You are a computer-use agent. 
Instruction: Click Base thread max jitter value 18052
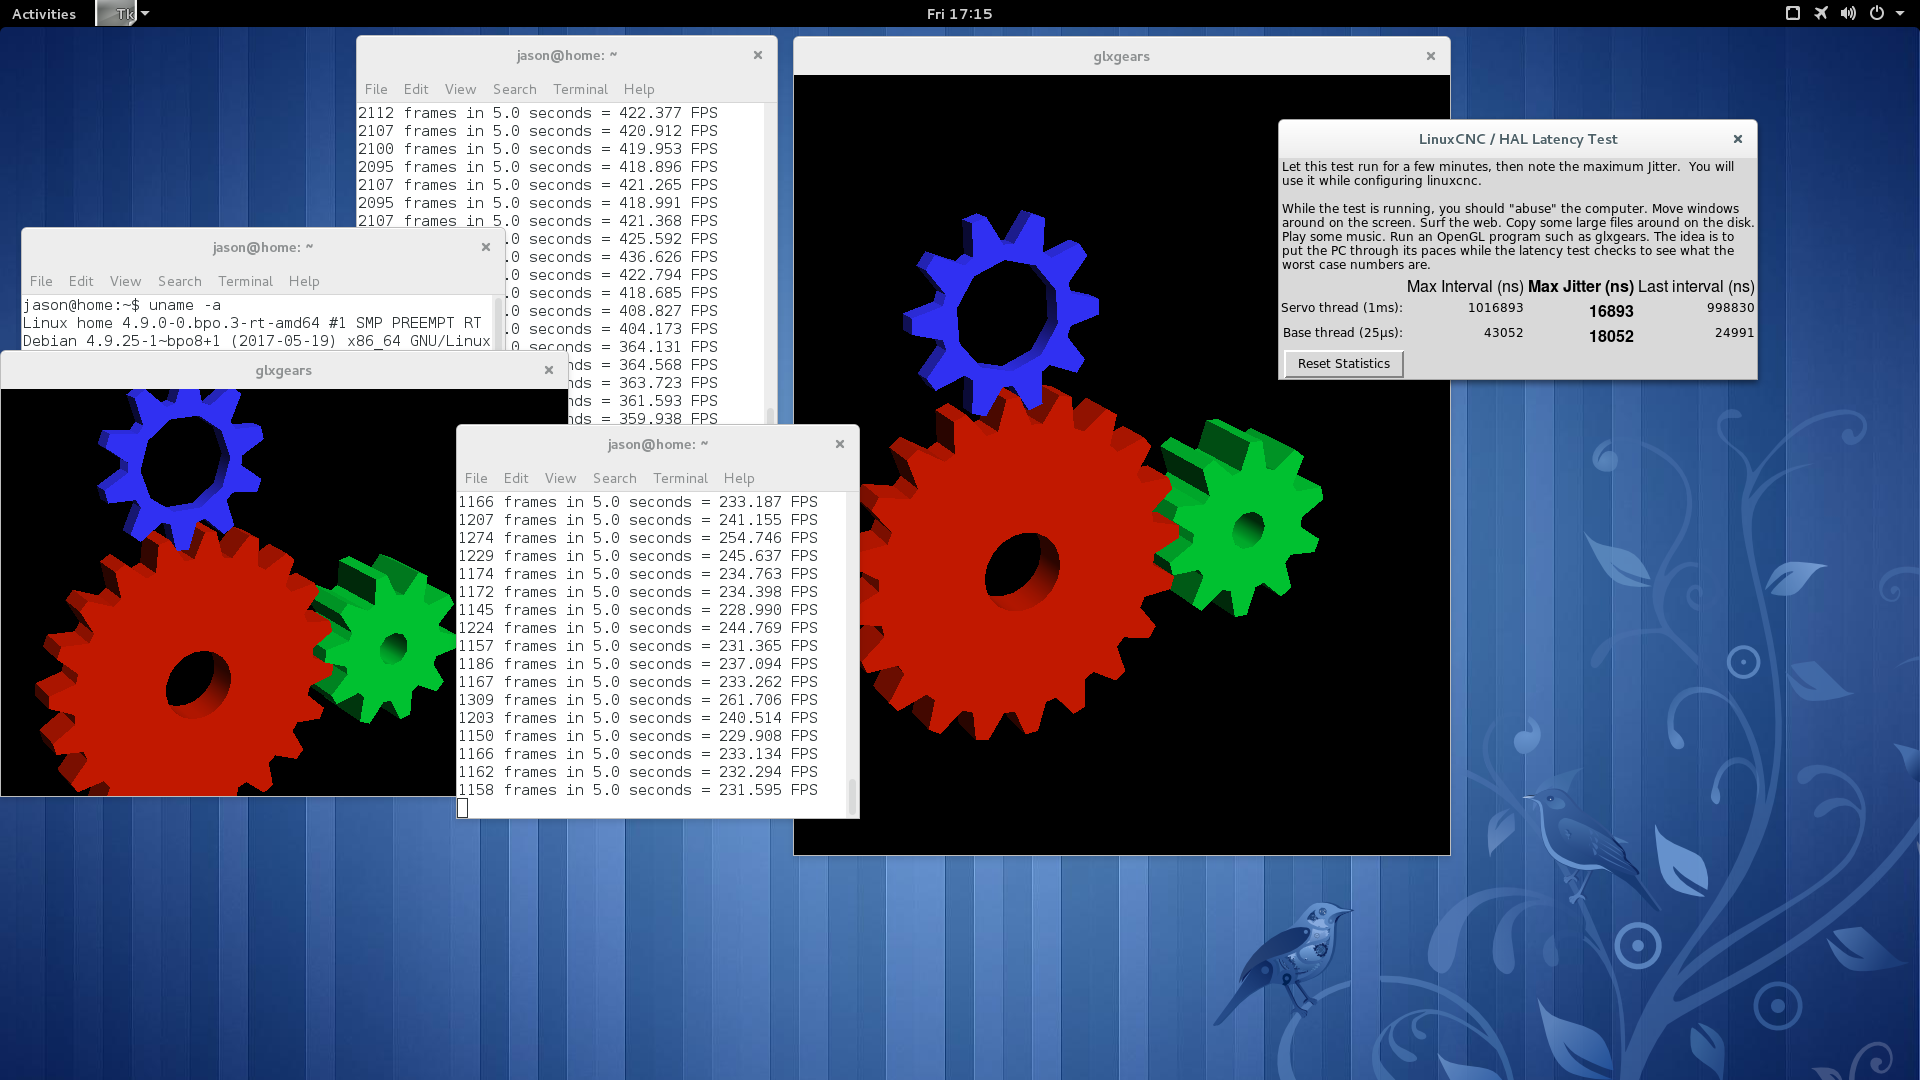pyautogui.click(x=1611, y=337)
